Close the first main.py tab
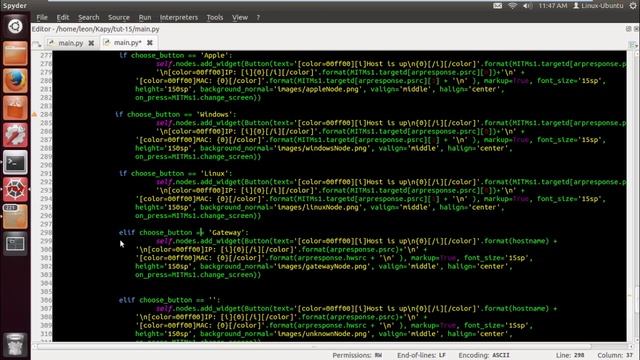Screen dimensions: 640x360 coord(91,43)
